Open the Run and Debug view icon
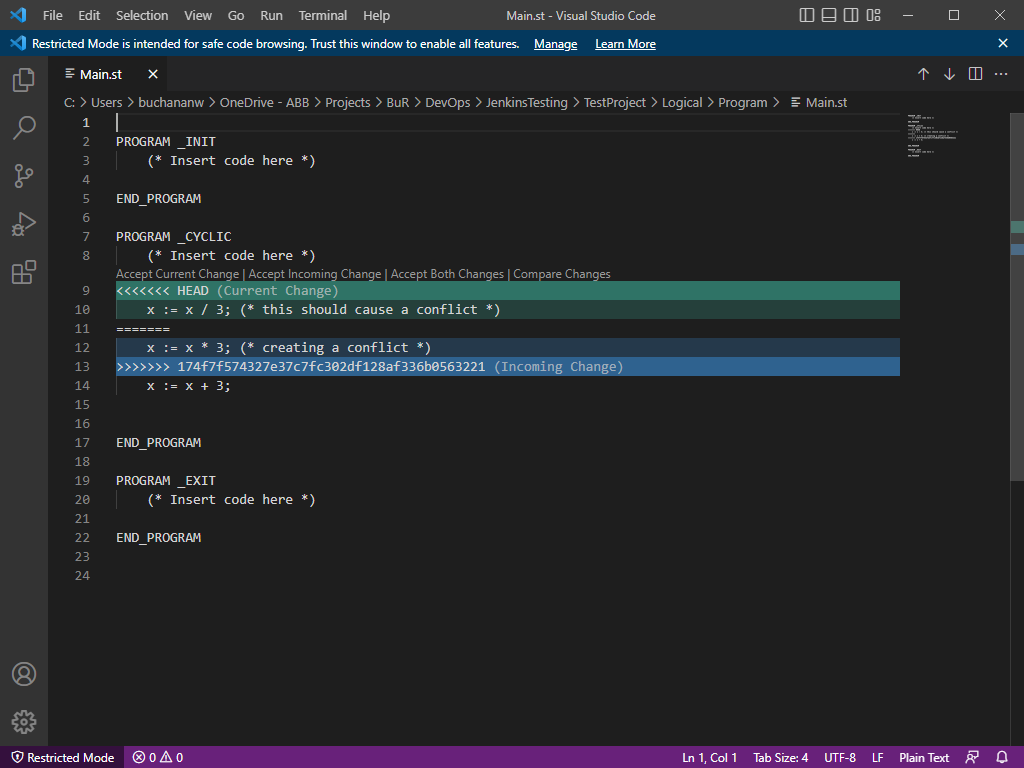Screen dimensions: 1024x768 24,224
